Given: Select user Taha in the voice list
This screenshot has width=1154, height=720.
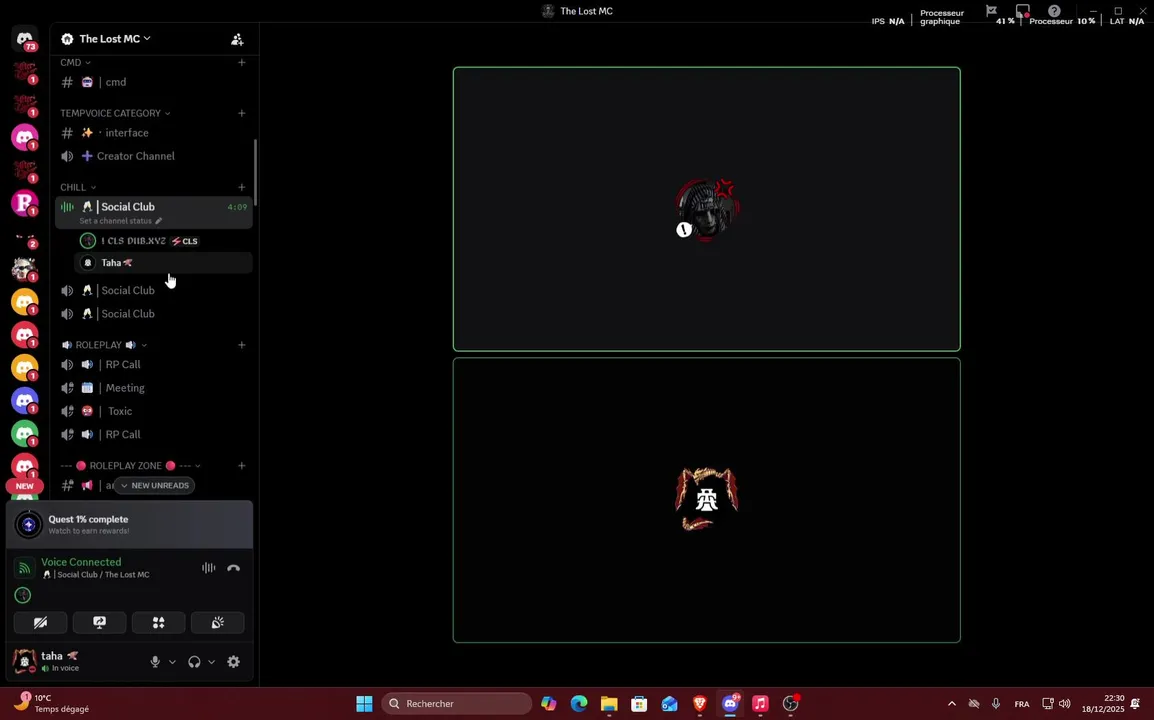Looking at the screenshot, I should click(x=164, y=263).
